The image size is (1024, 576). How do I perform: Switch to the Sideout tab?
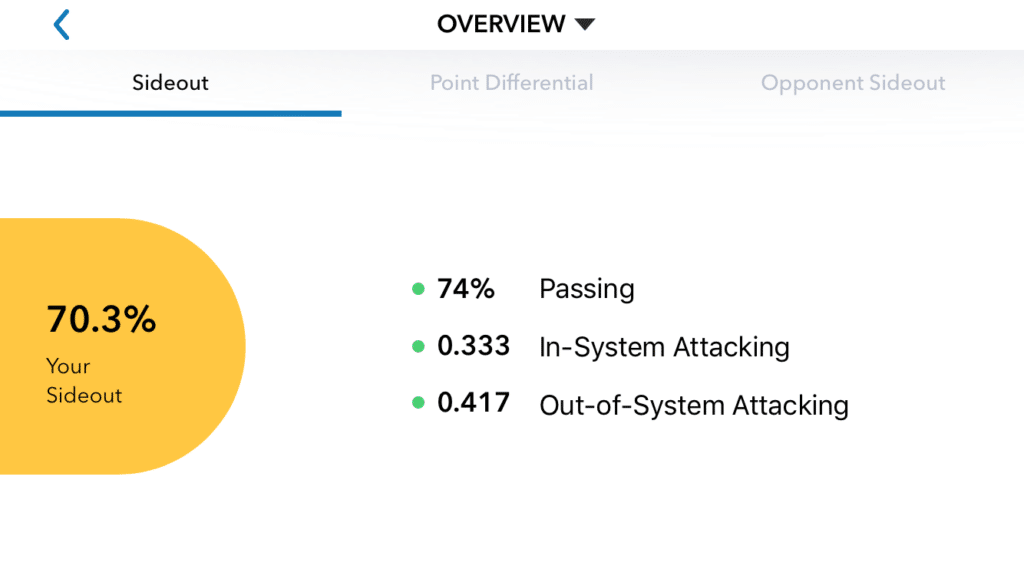[x=170, y=83]
